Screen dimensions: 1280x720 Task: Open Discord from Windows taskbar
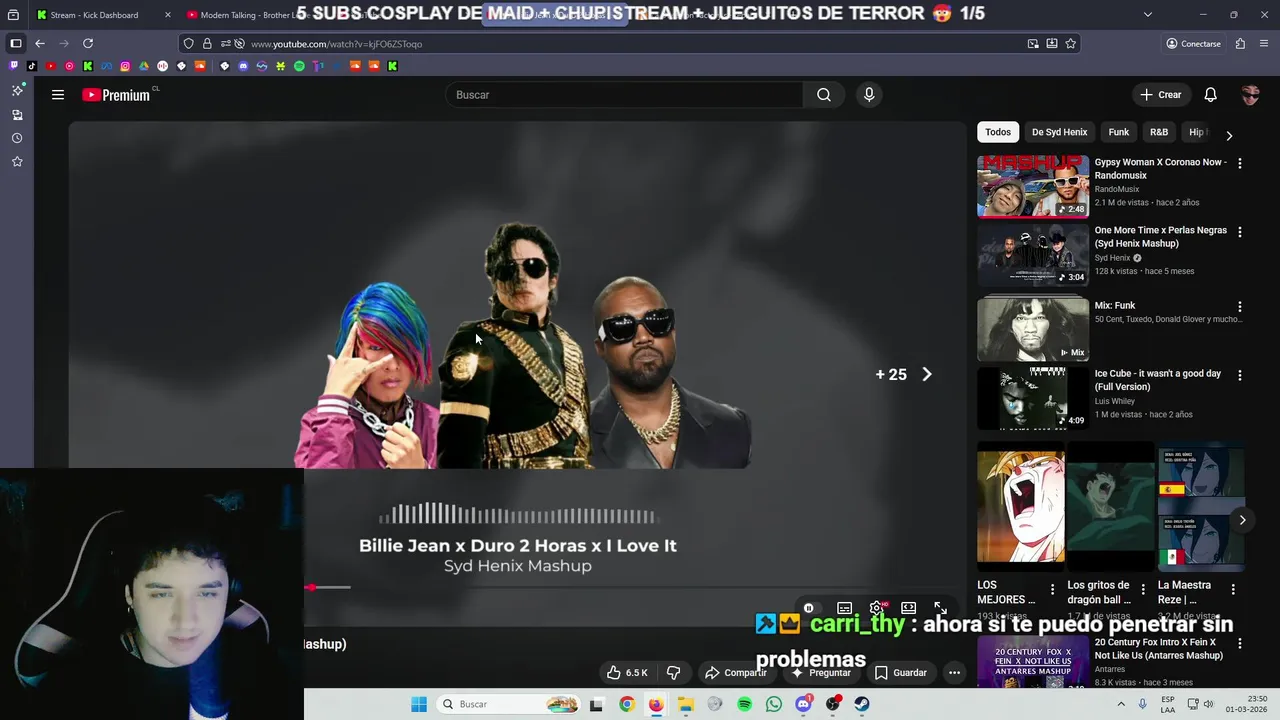[x=803, y=704]
